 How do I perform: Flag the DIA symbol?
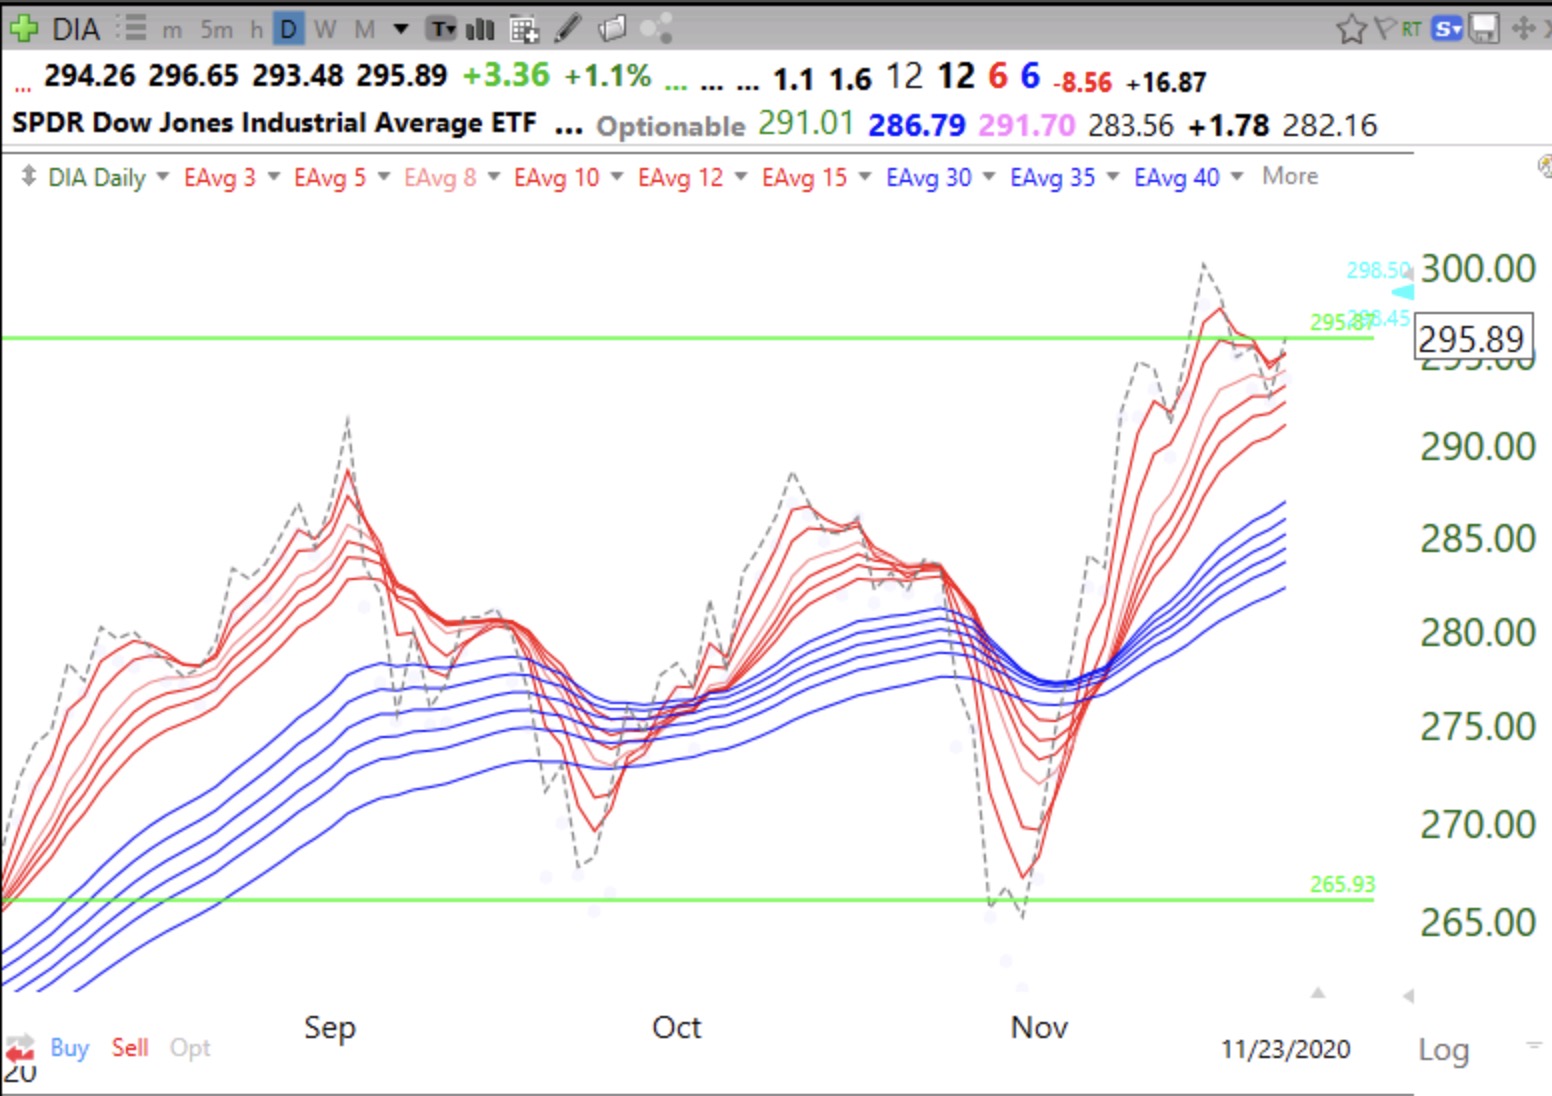point(1385,28)
